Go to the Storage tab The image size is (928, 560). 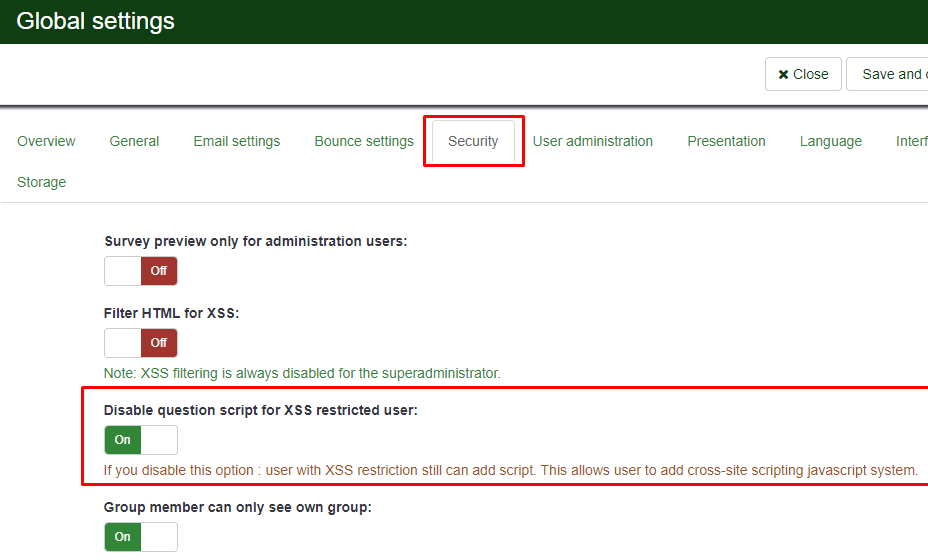click(x=42, y=182)
